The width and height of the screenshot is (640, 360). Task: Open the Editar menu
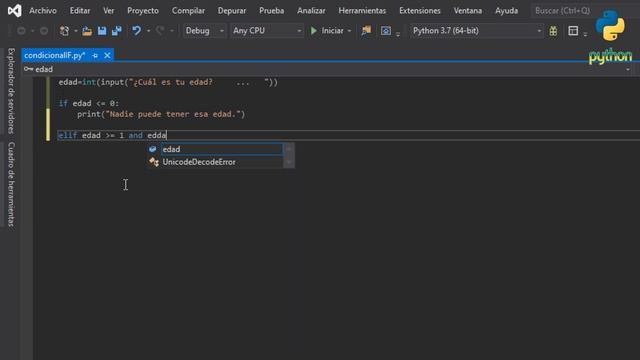(x=80, y=11)
